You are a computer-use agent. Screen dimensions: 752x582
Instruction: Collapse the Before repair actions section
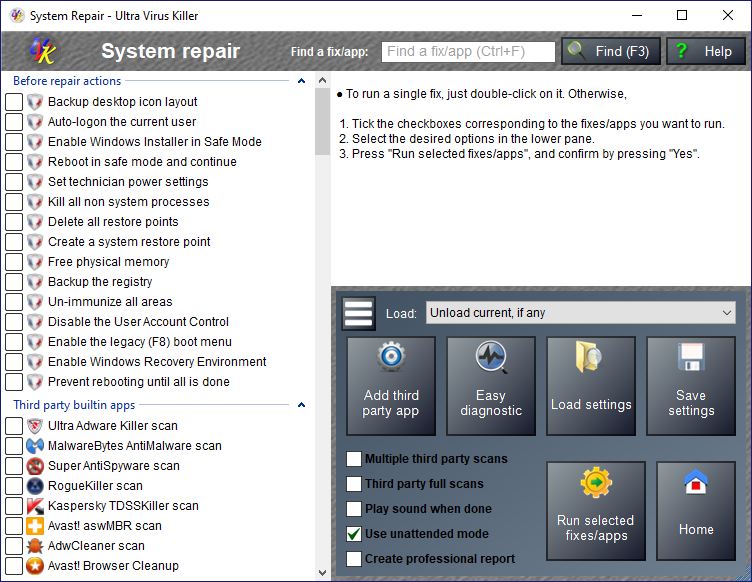(x=302, y=81)
